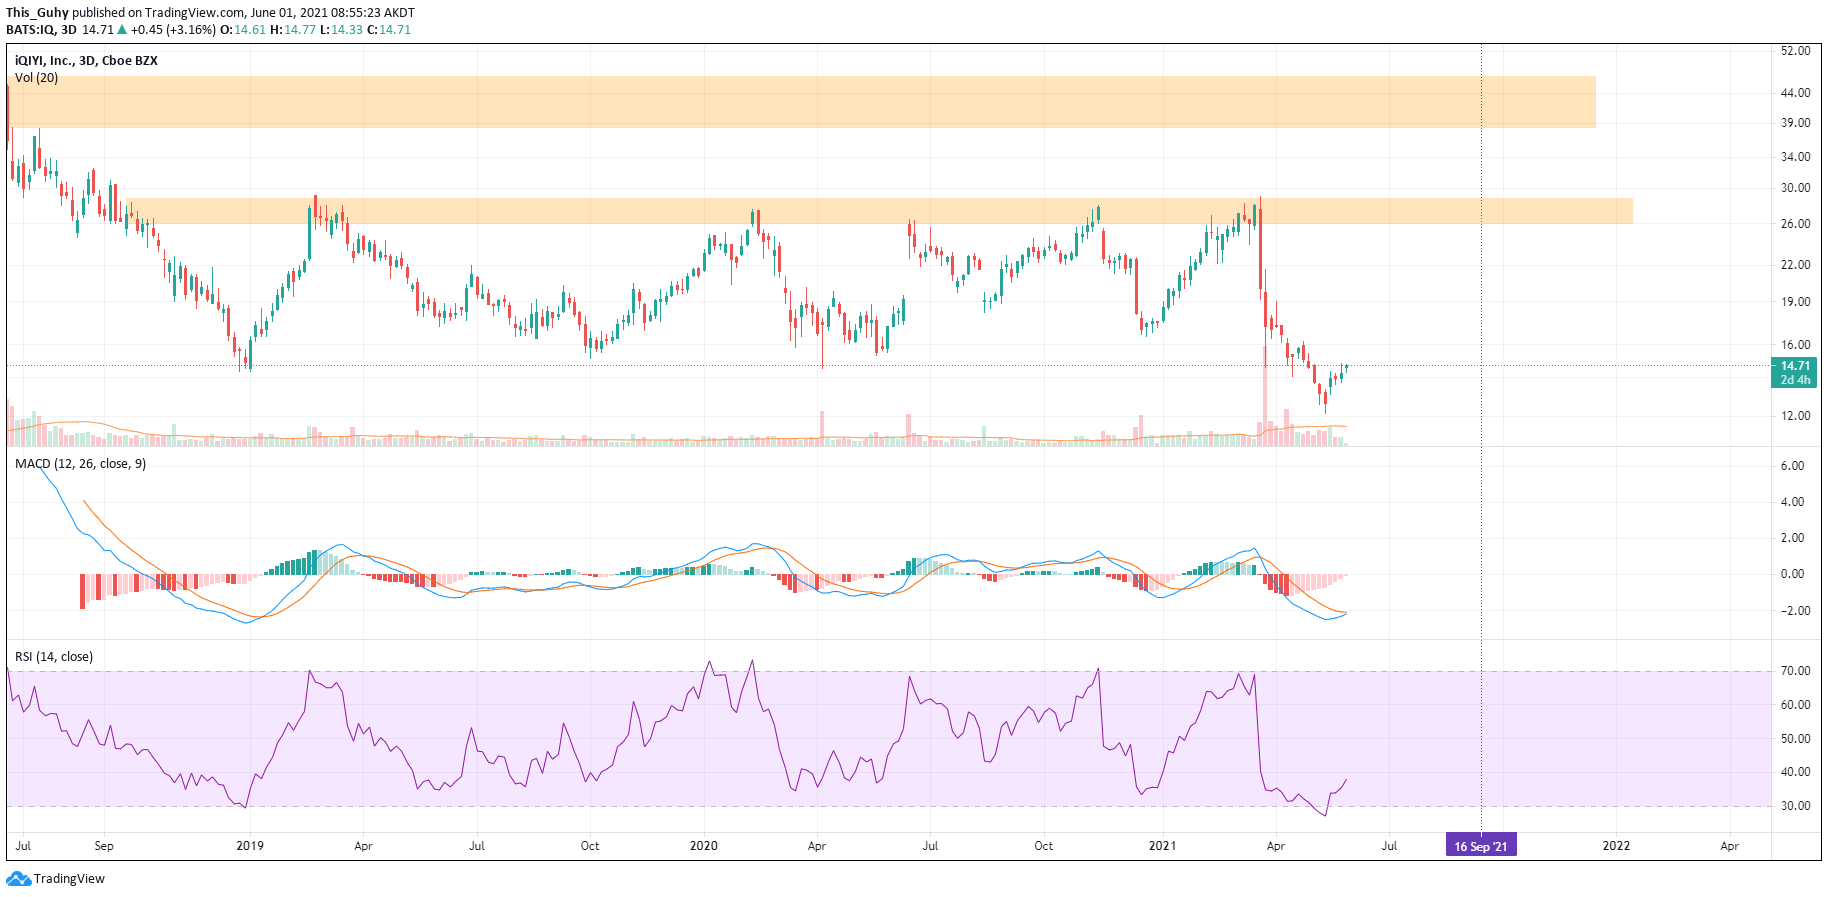The image size is (1828, 897).
Task: Click the 52.00 price axis label
Action: click(1795, 51)
